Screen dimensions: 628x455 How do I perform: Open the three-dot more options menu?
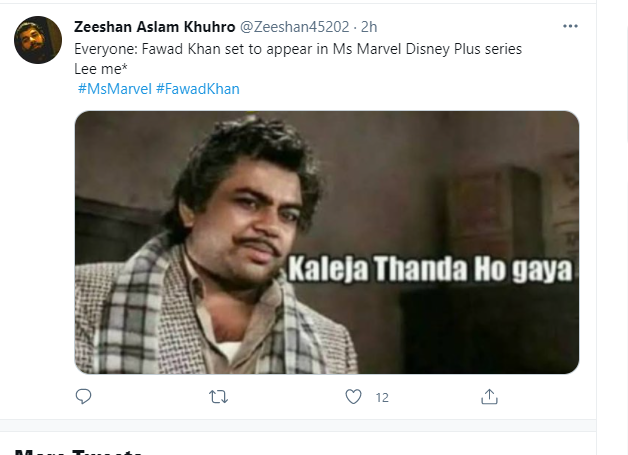coord(571,26)
